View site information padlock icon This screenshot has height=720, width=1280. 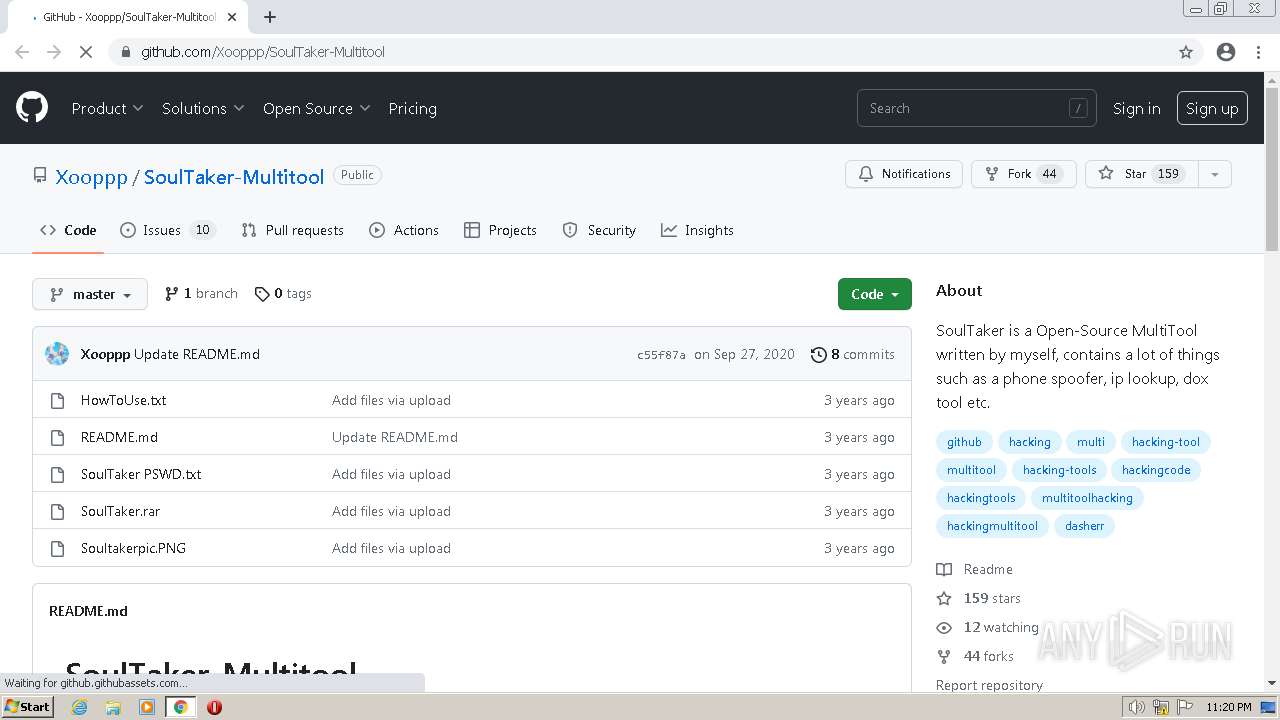point(125,52)
